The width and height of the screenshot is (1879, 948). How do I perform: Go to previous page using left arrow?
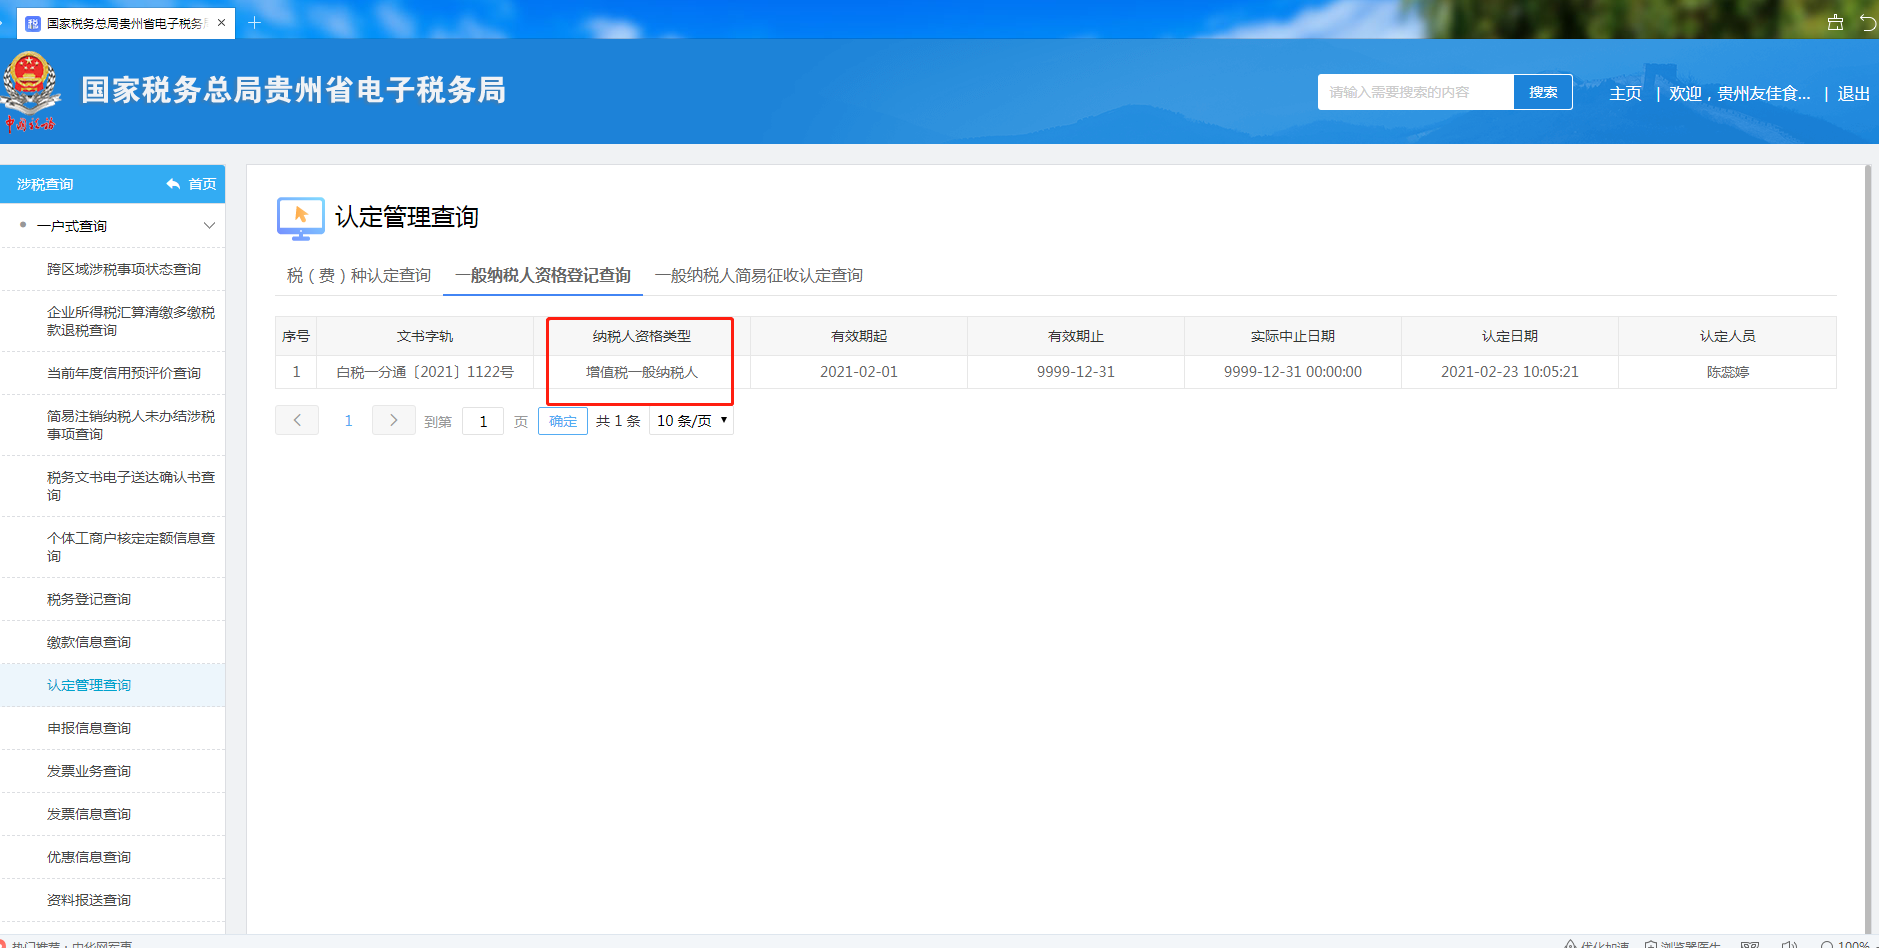click(297, 421)
